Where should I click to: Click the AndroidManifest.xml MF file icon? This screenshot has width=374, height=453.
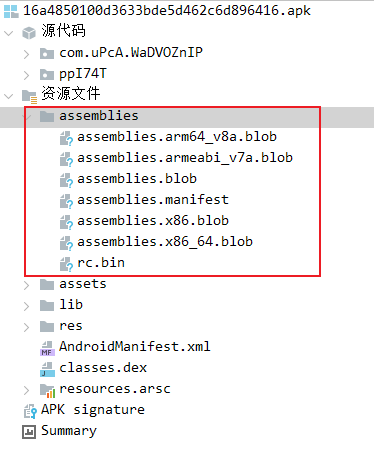(x=47, y=348)
